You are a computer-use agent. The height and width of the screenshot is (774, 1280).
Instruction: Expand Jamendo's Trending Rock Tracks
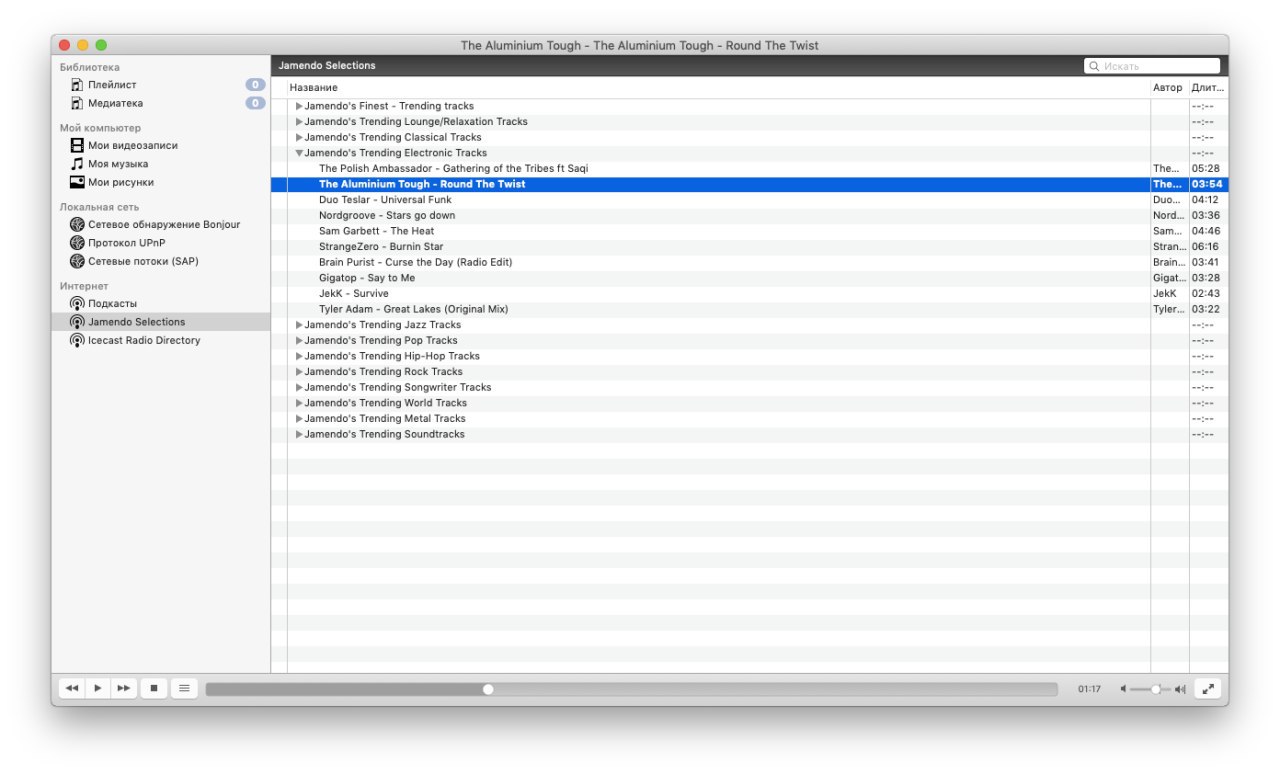pyautogui.click(x=299, y=372)
